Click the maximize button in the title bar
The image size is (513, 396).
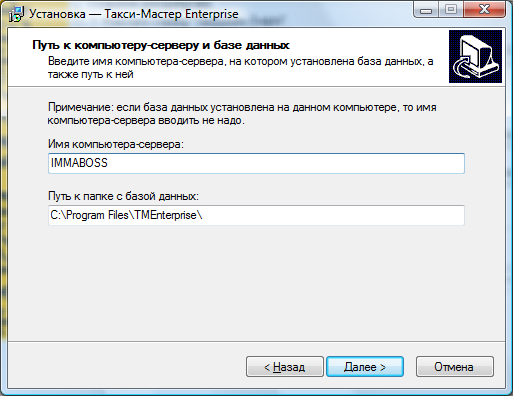(451, 10)
